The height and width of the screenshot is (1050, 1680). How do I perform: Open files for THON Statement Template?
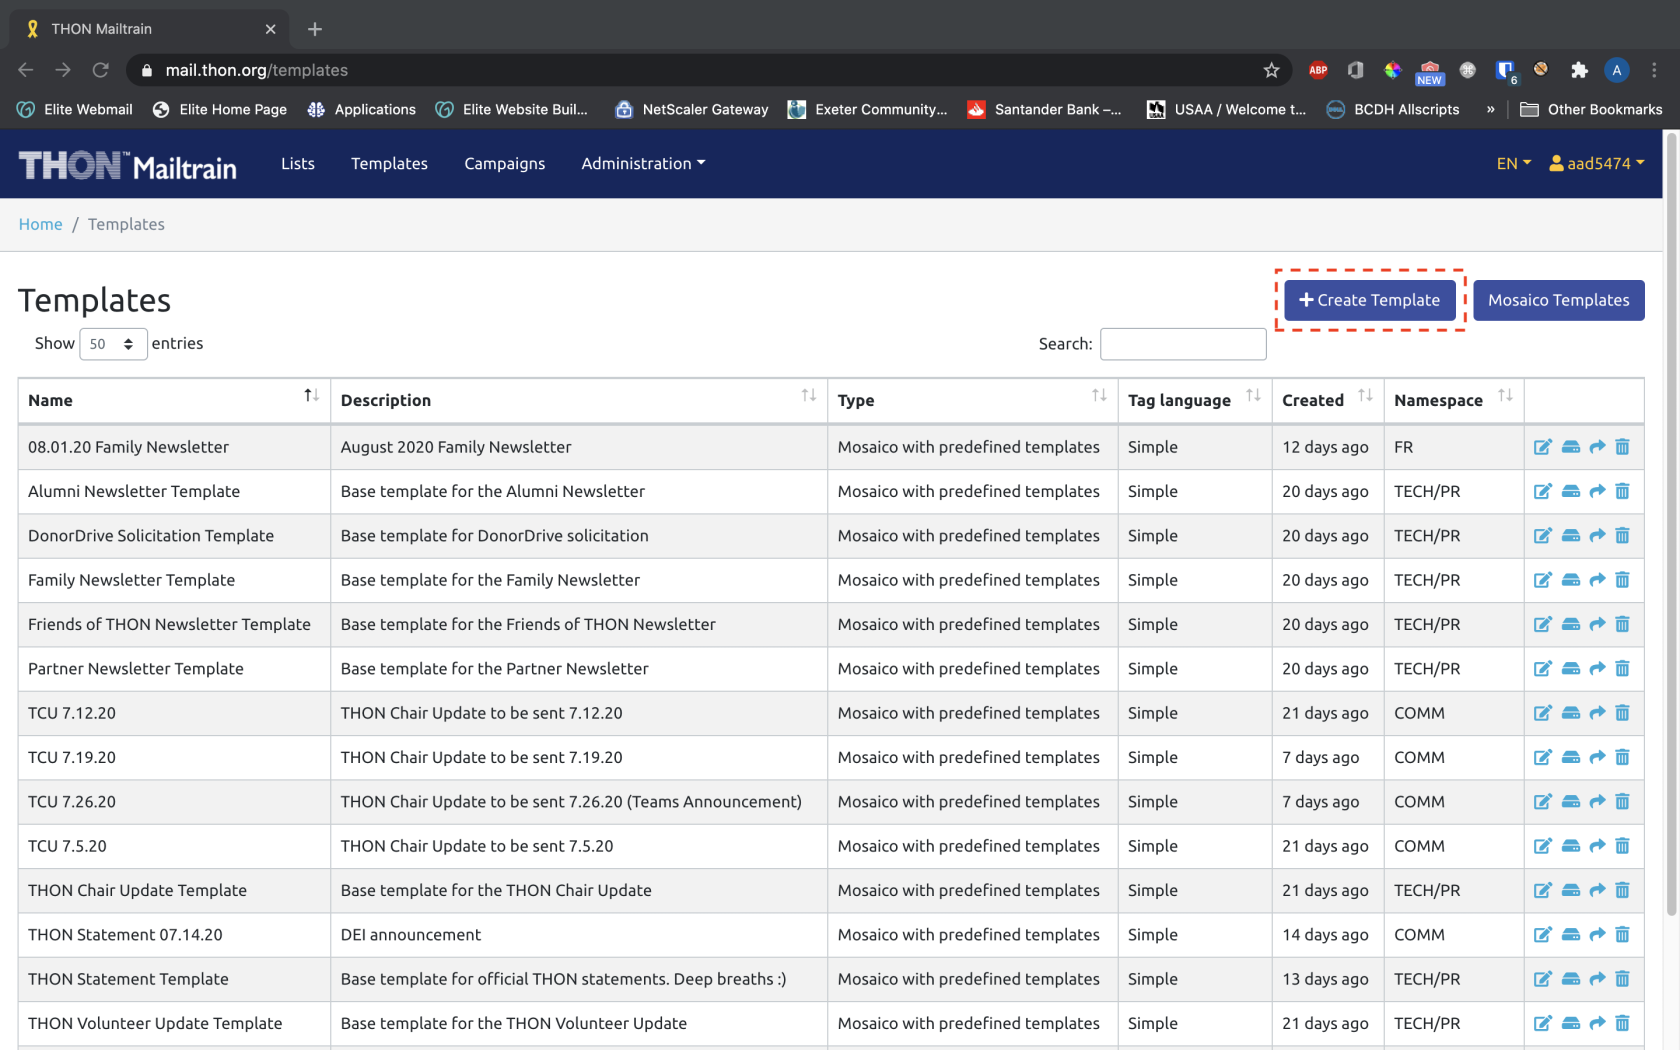pos(1571,979)
